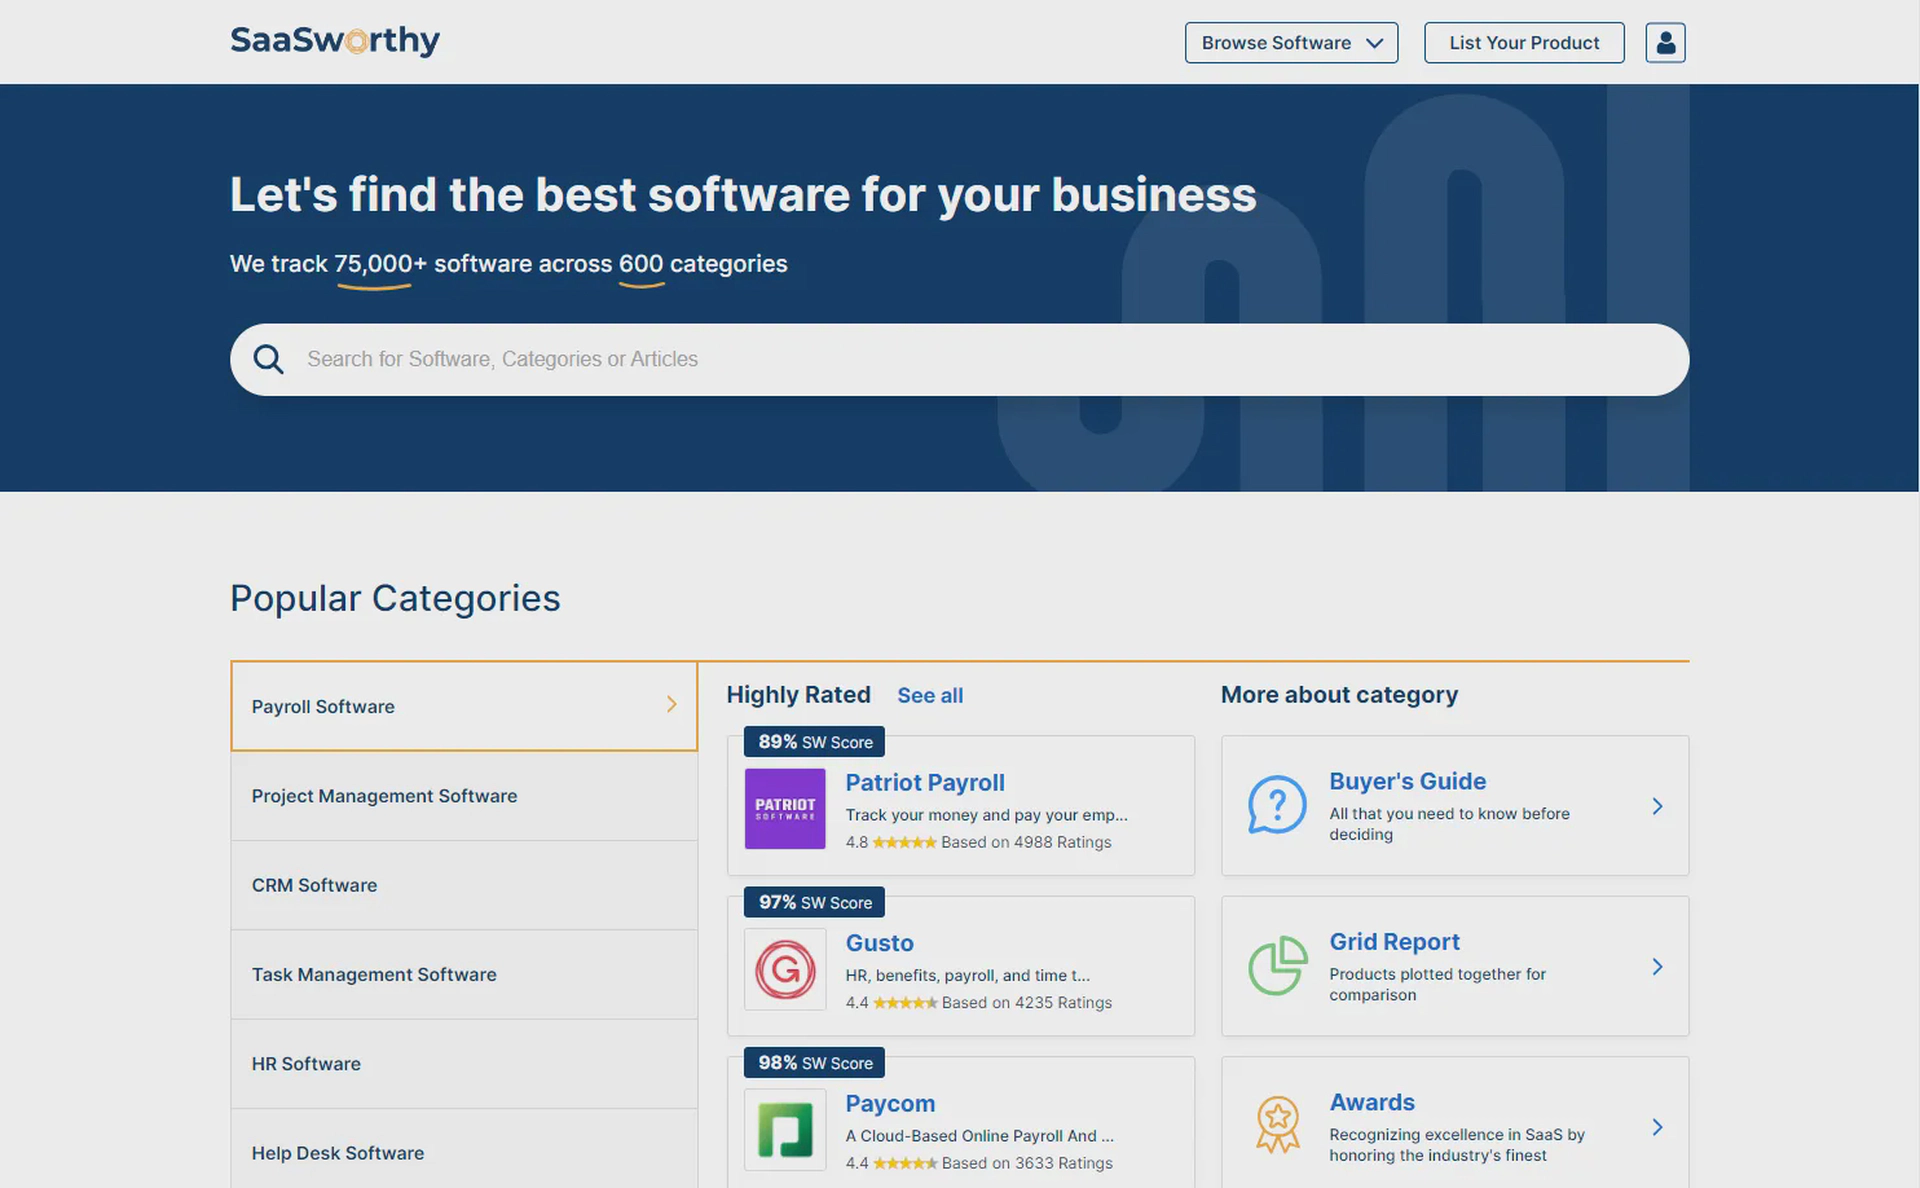Click "A Cloud-Based Online Payroll And ..." text
Viewport: 1920px width, 1188px height.
coord(979,1136)
